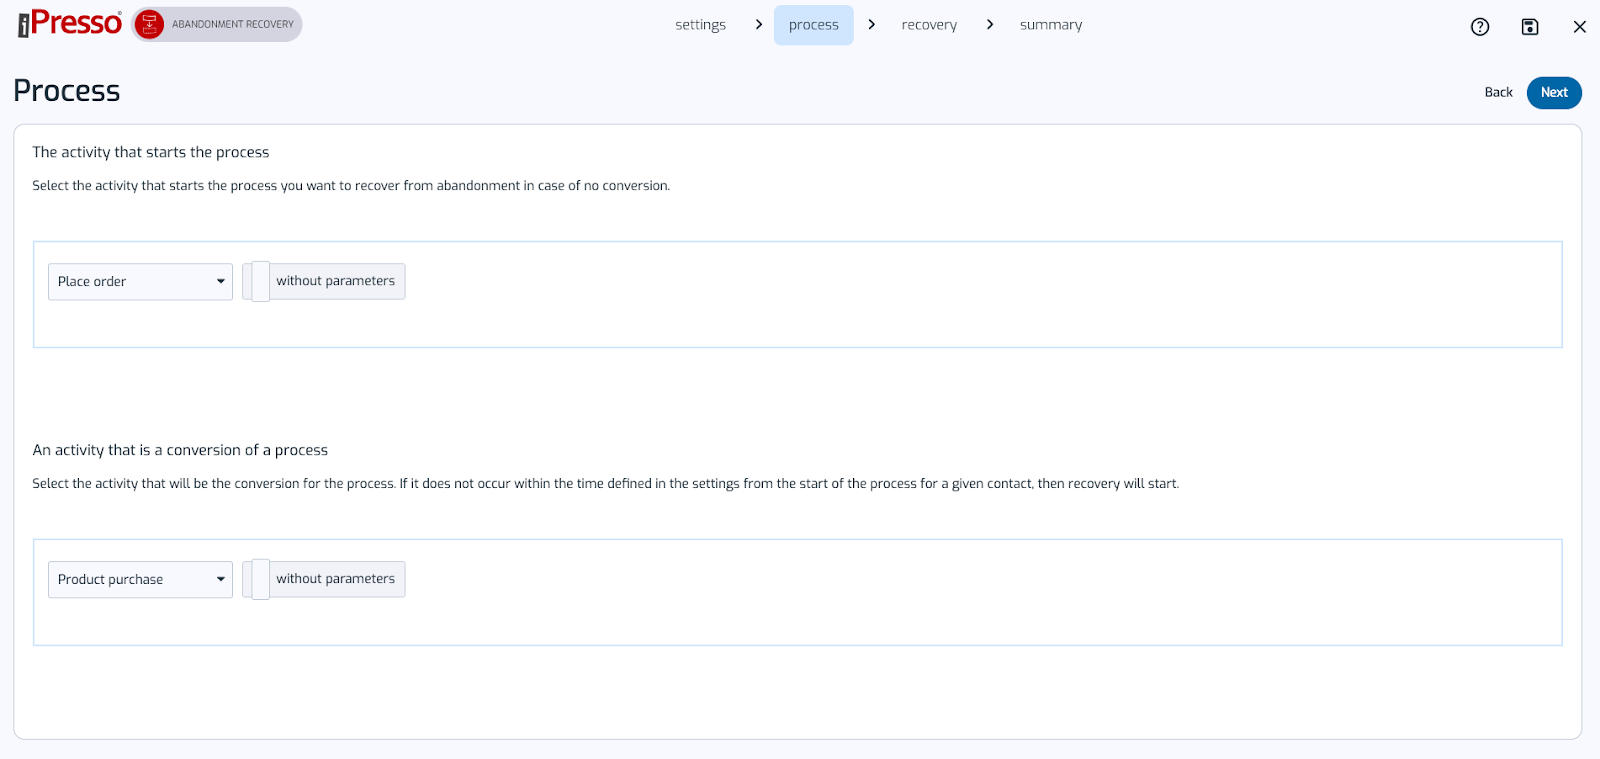Click the chevron arrow right after settings
The height and width of the screenshot is (759, 1600).
coord(759,24)
